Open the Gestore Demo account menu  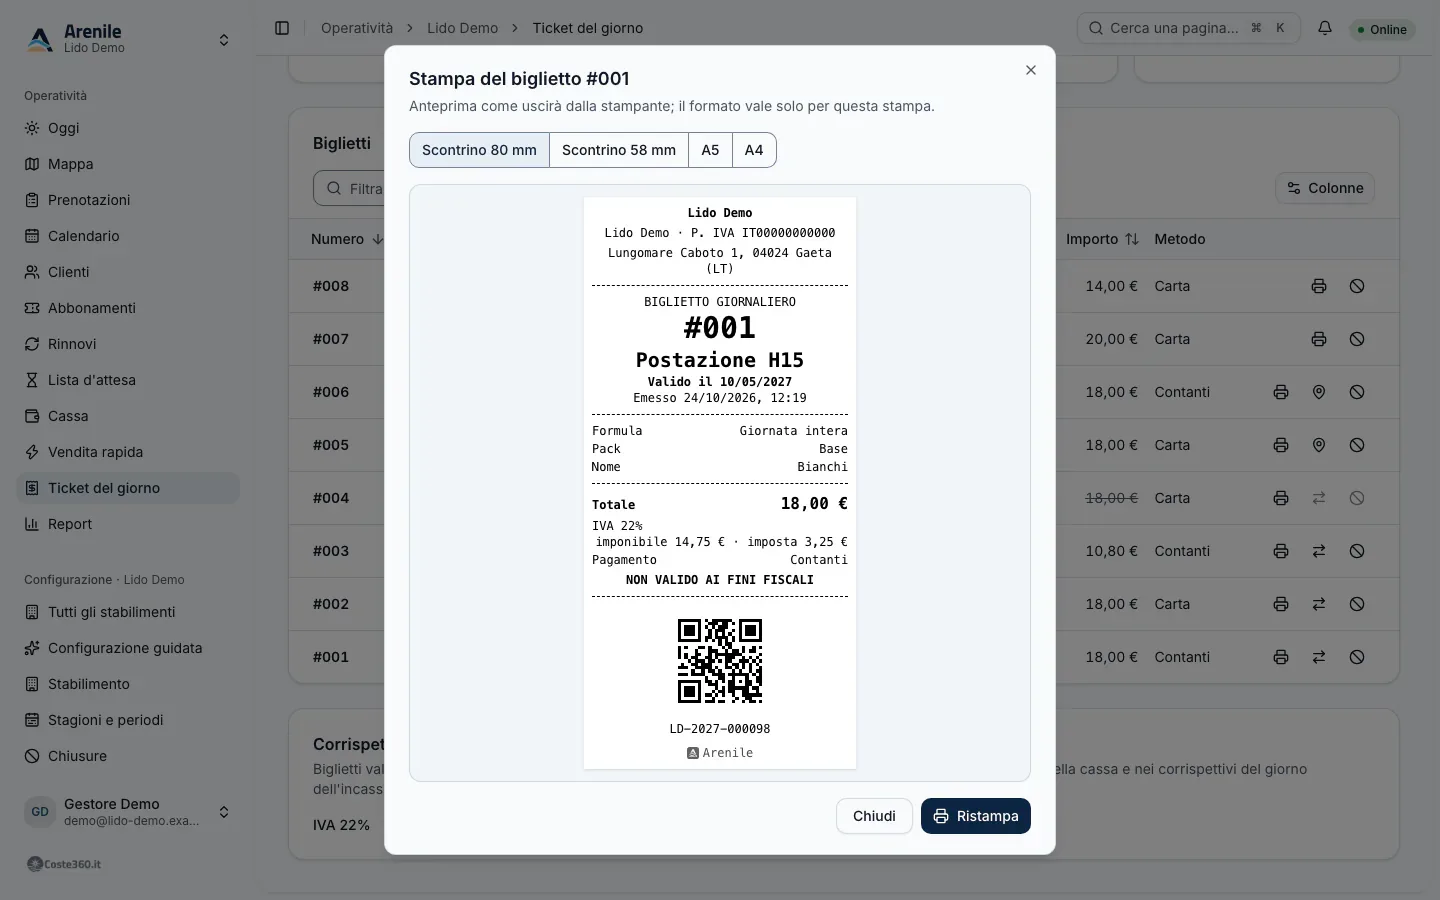point(128,812)
